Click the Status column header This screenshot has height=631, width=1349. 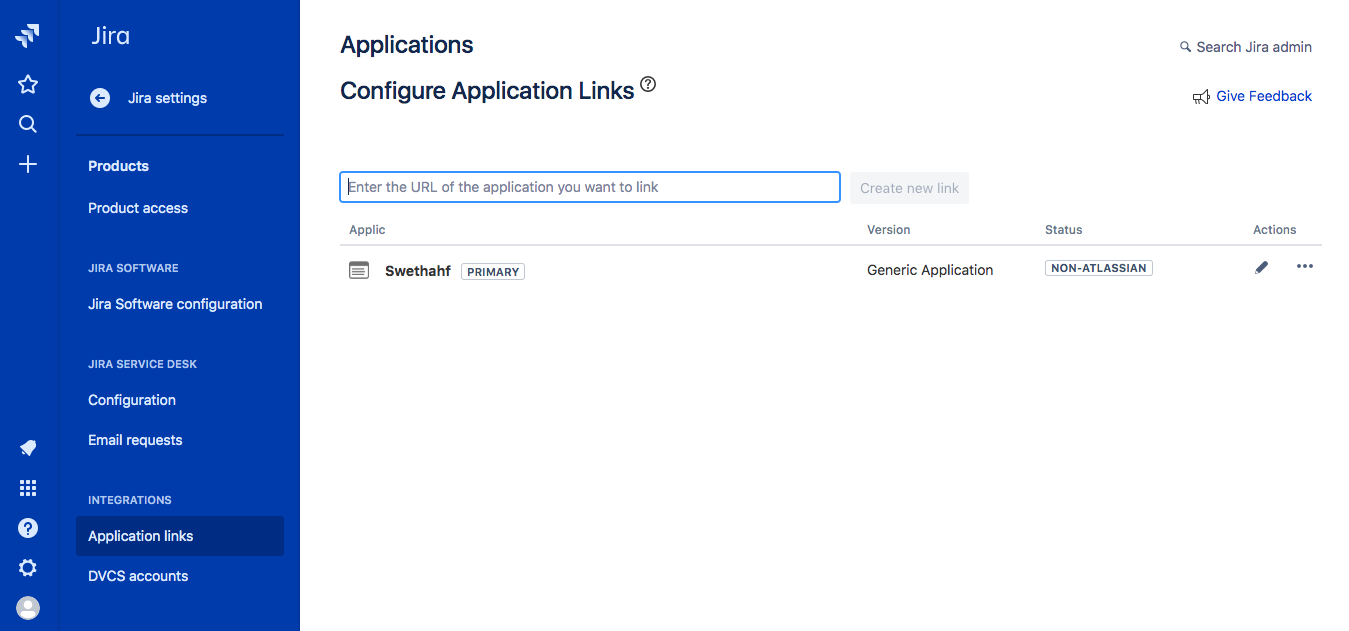tap(1064, 230)
